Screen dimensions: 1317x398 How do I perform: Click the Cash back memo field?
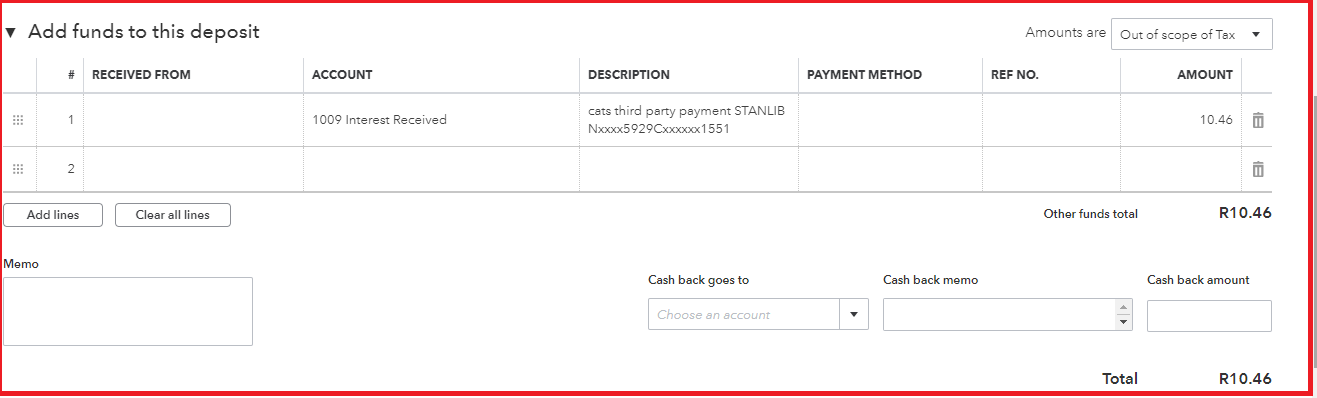point(1000,314)
